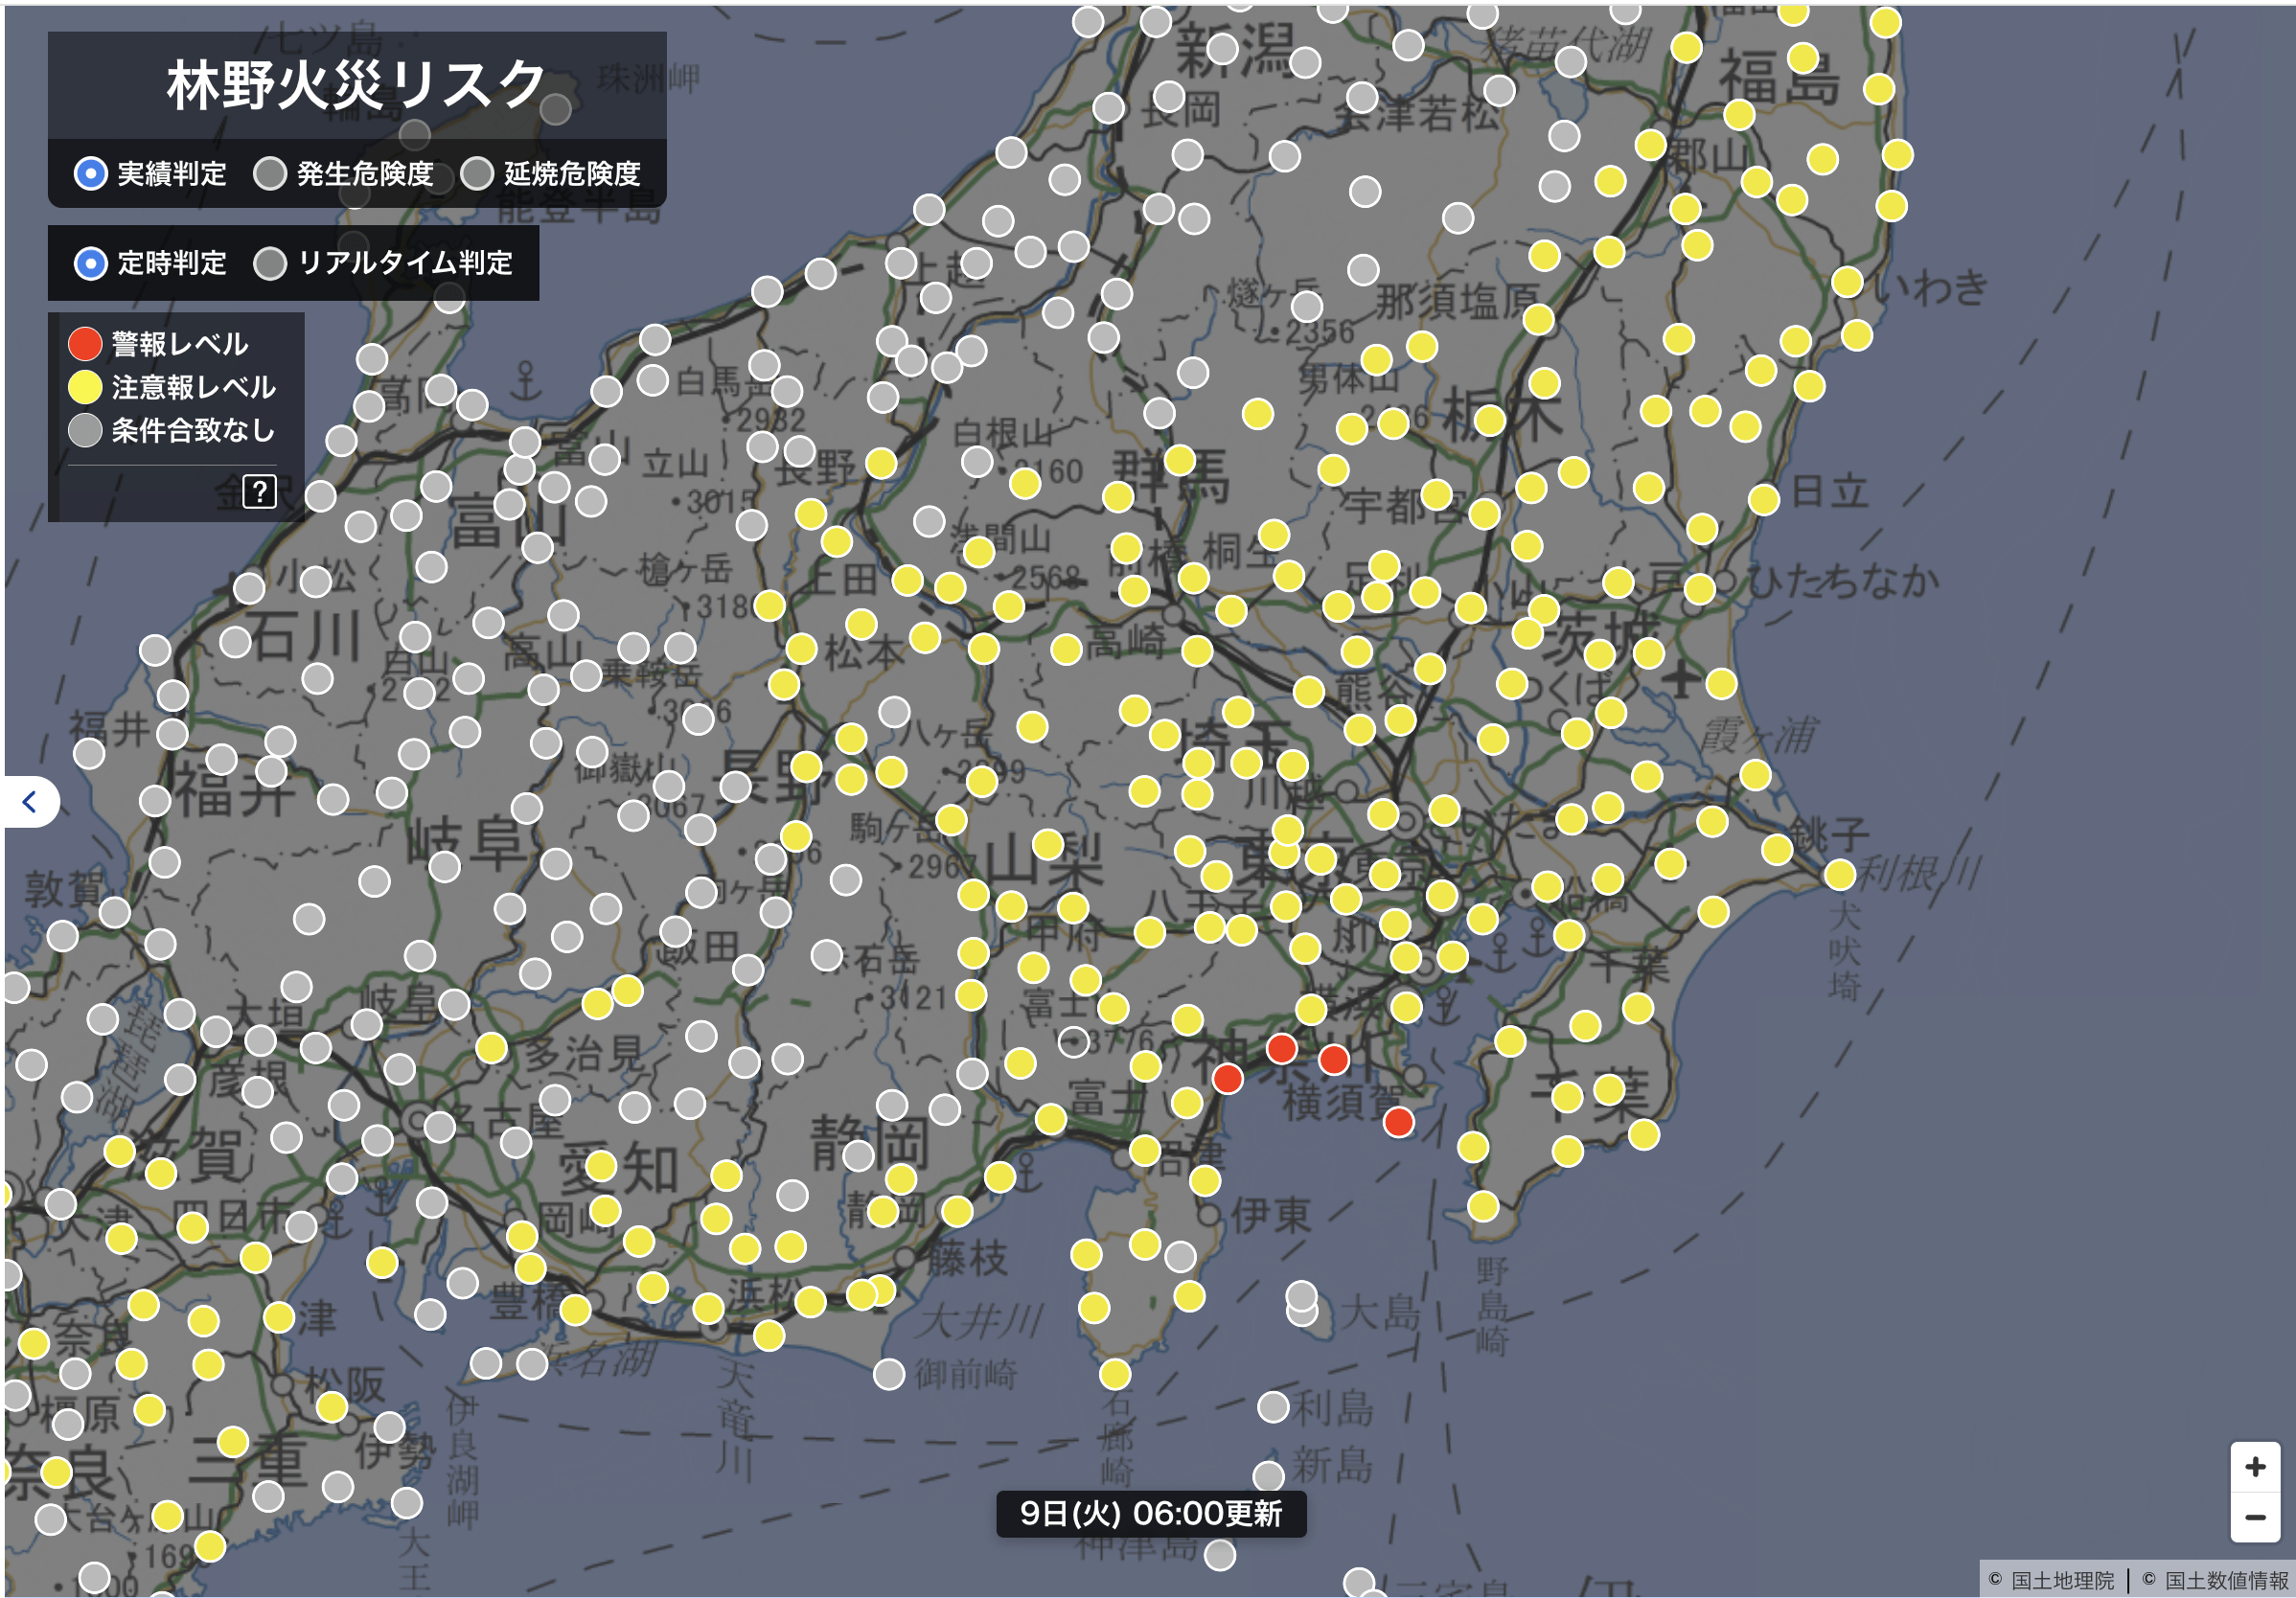Switch to リアルタイム判定 mode
The height and width of the screenshot is (1598, 2296).
click(270, 263)
